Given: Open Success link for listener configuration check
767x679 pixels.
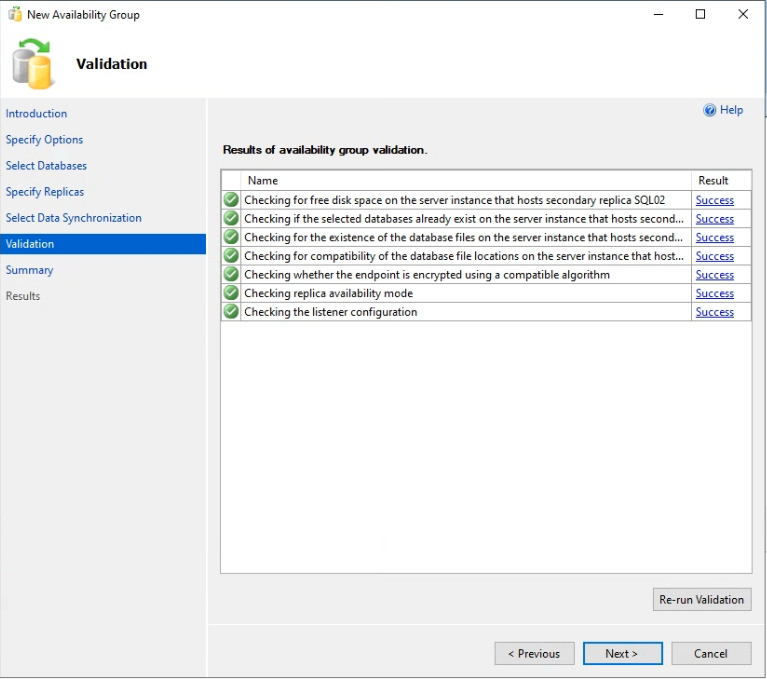Looking at the screenshot, I should click(715, 312).
